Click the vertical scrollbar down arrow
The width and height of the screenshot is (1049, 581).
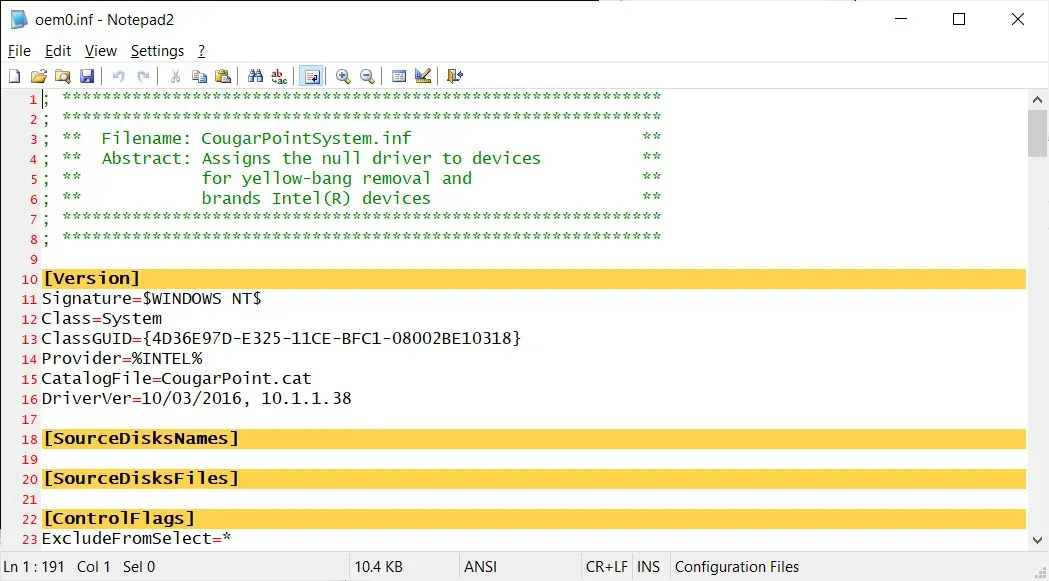click(x=1038, y=540)
